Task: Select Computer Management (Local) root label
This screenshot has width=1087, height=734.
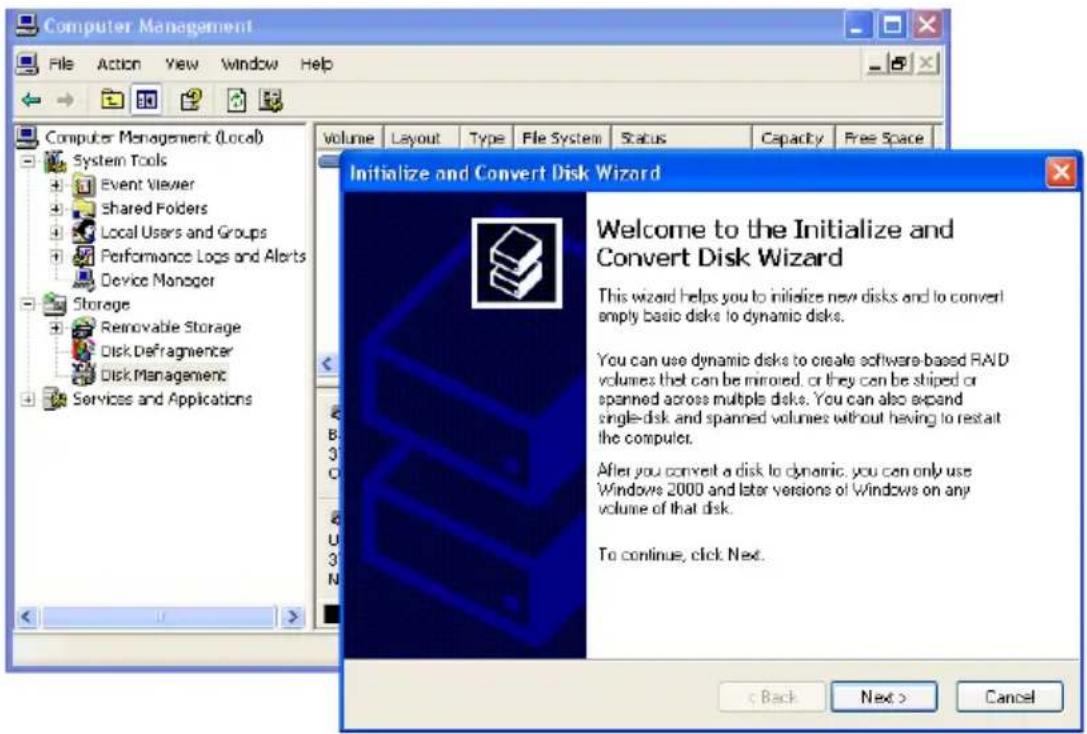Action: [154, 137]
